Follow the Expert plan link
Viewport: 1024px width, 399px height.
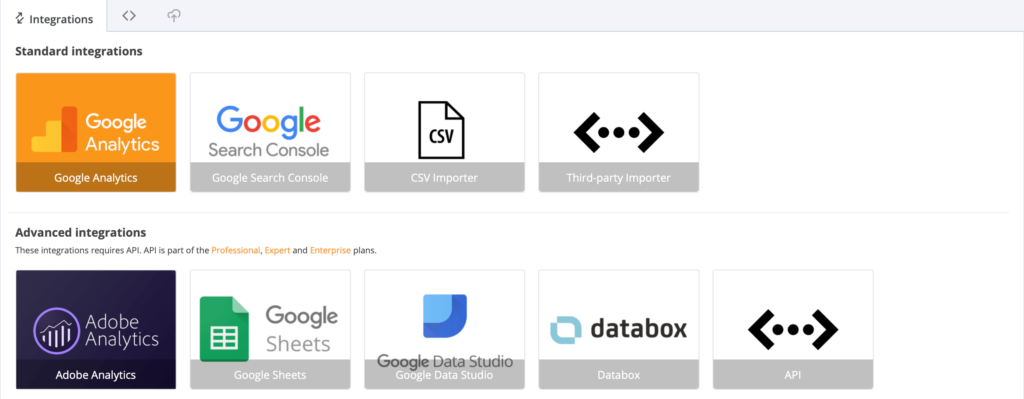point(278,251)
